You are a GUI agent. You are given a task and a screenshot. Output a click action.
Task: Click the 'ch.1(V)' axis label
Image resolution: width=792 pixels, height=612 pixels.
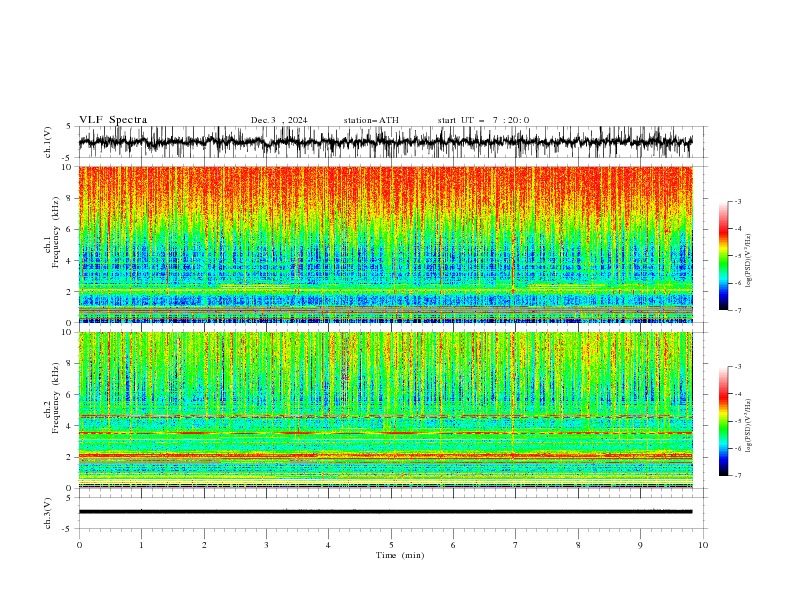pos(47,142)
